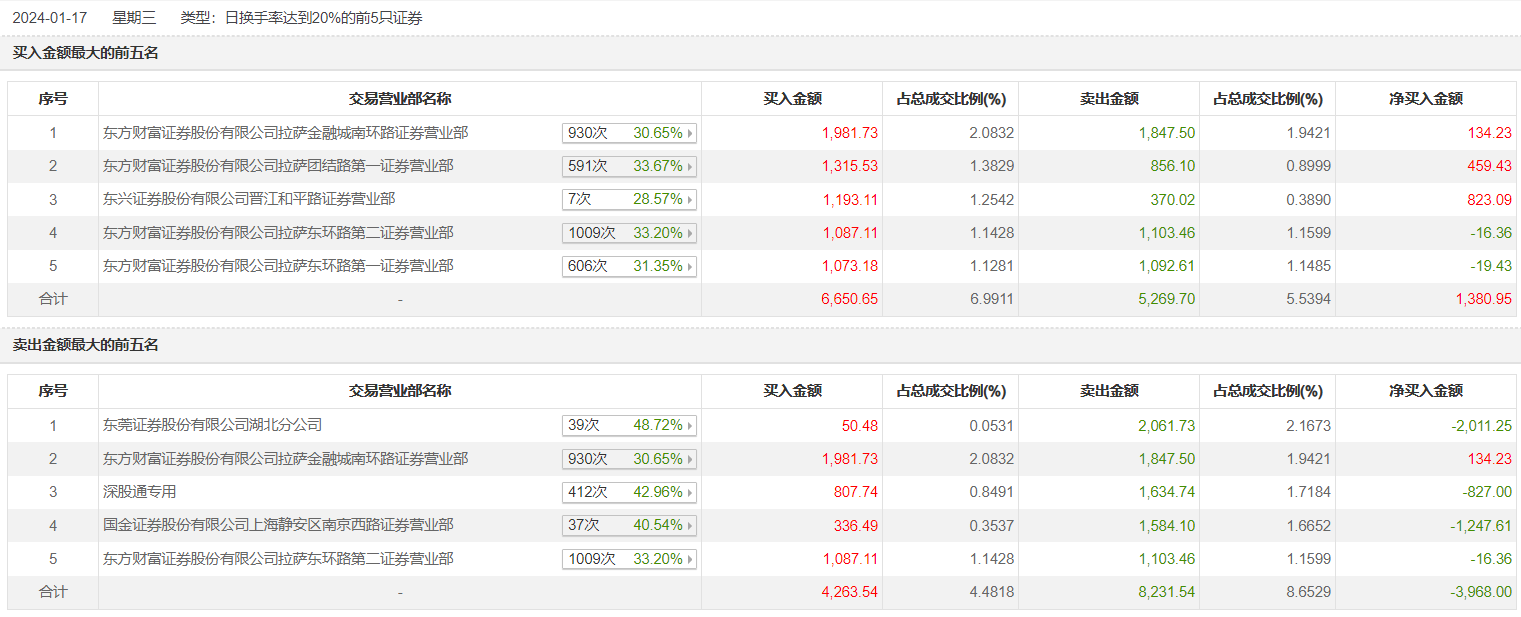Expand the 591次 33.67% dropdown arrow
Screen dimensions: 1521x617
point(689,166)
